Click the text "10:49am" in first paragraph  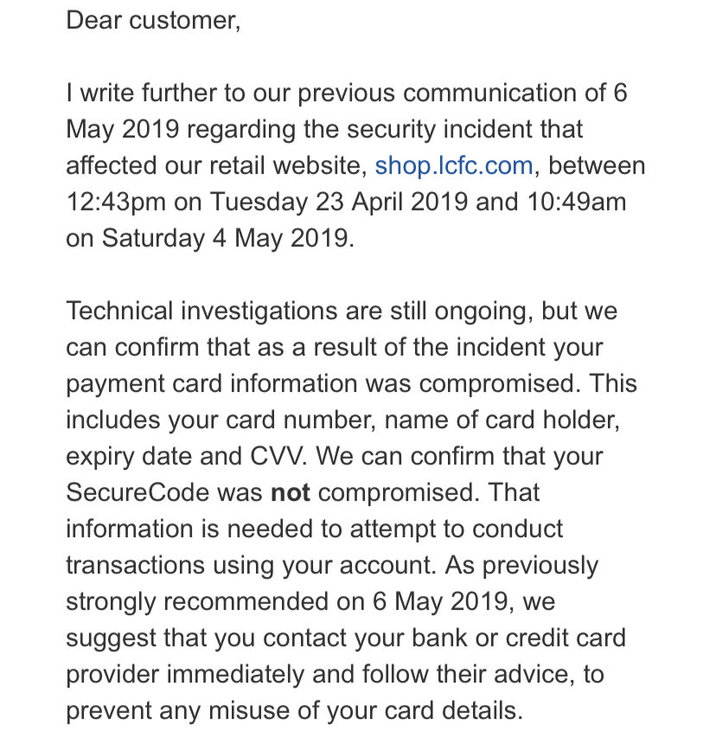coord(576,202)
